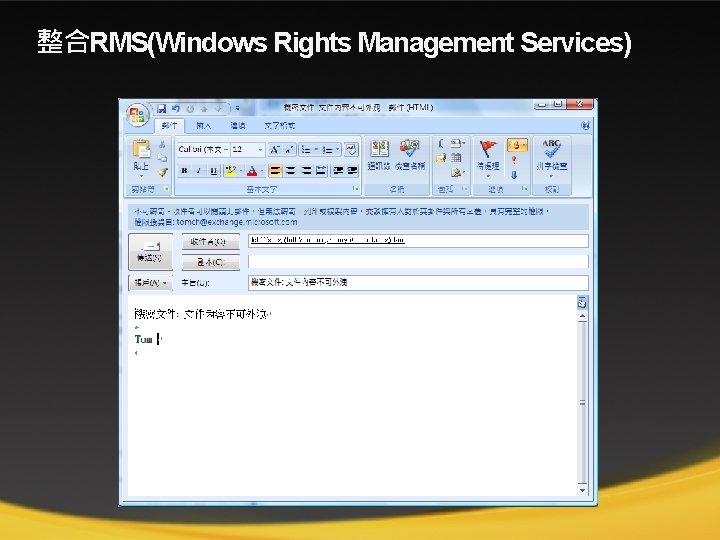Open the font color dropdown arrow
The image size is (720, 540).
(x=262, y=171)
